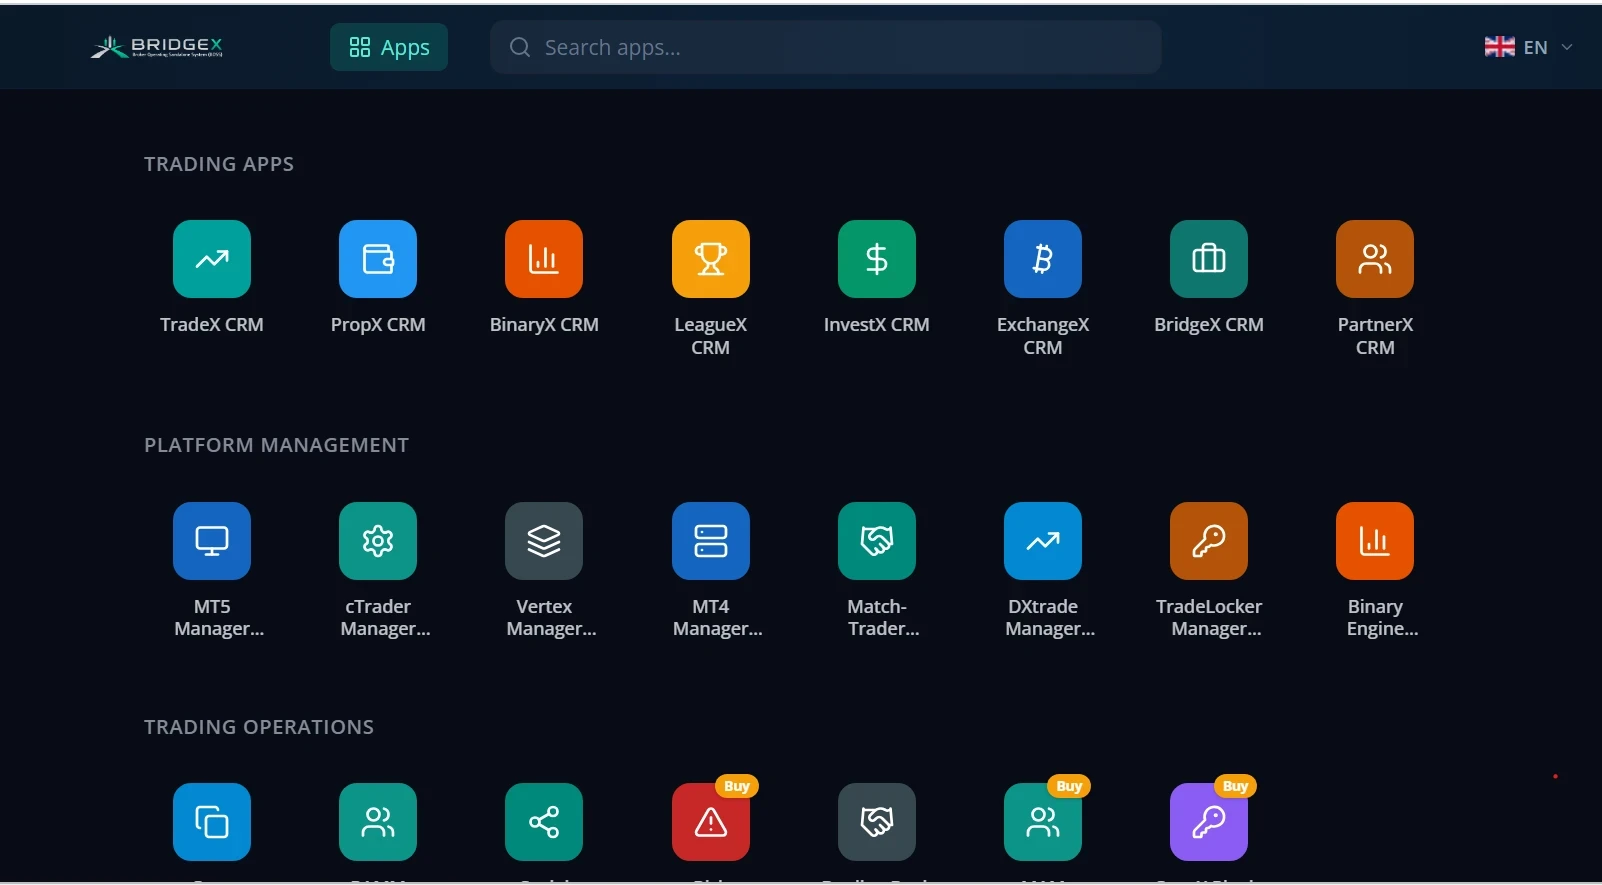Focus the Search apps field

[825, 47]
